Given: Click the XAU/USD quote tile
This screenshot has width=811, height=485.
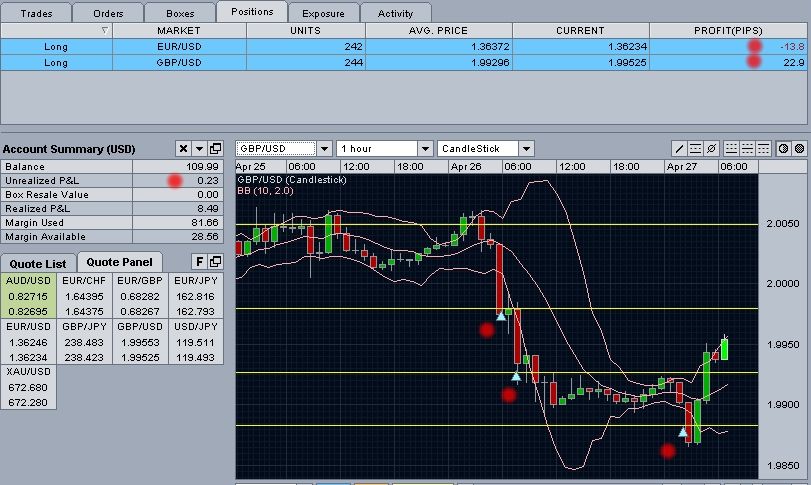Looking at the screenshot, I should [x=28, y=387].
